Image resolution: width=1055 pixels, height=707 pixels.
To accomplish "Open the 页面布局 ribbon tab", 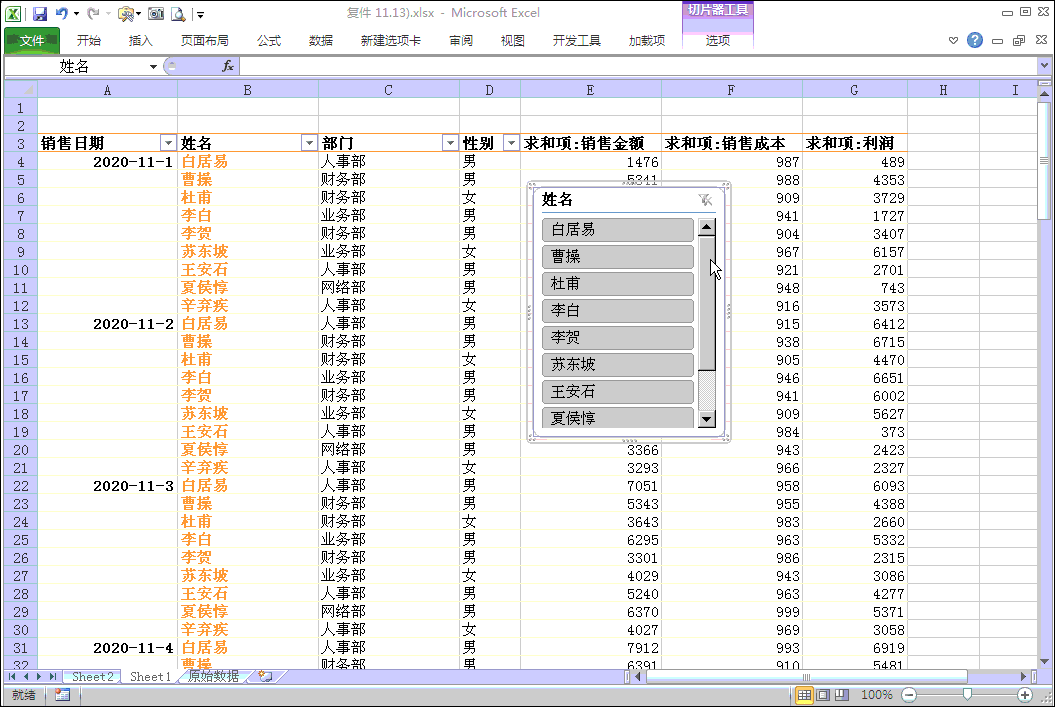I will tap(205, 40).
